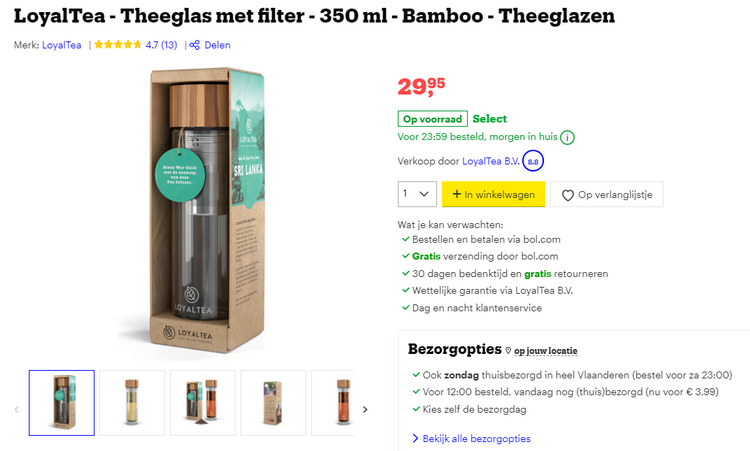Open seller LoyalTea B.V. link
750x451 pixels.
(490, 161)
